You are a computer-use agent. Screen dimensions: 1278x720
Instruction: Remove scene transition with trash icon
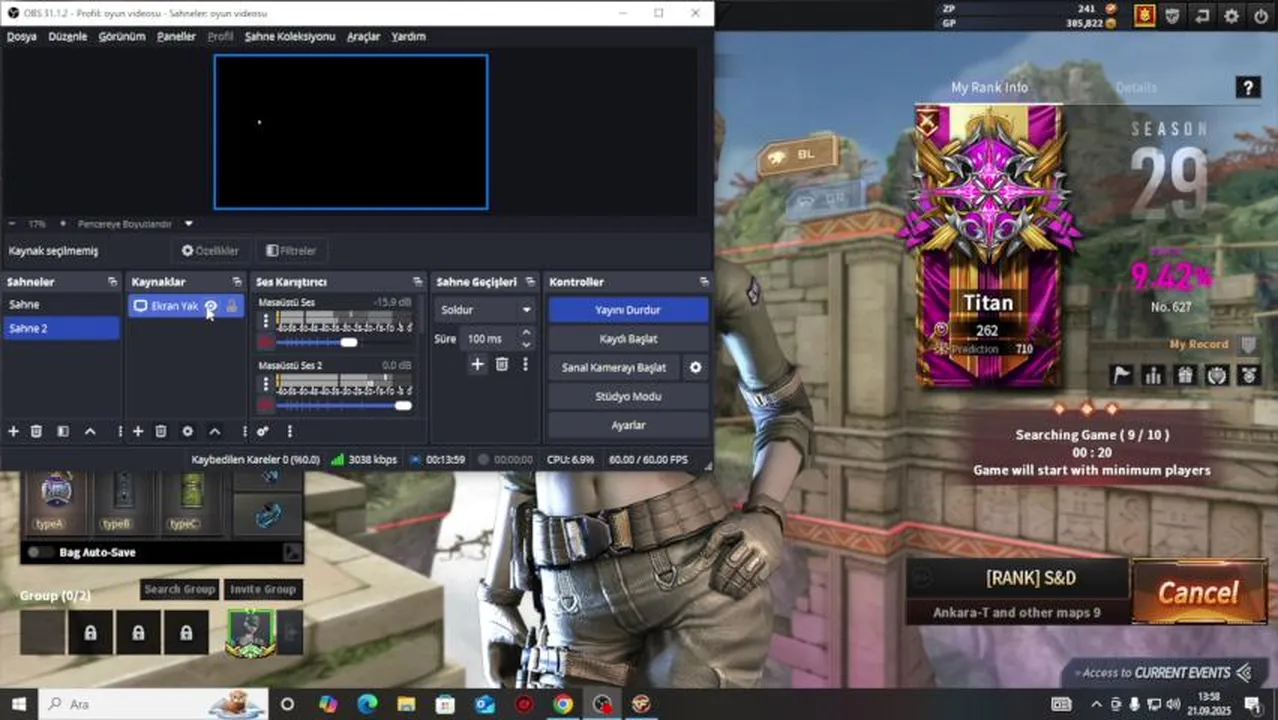(502, 365)
